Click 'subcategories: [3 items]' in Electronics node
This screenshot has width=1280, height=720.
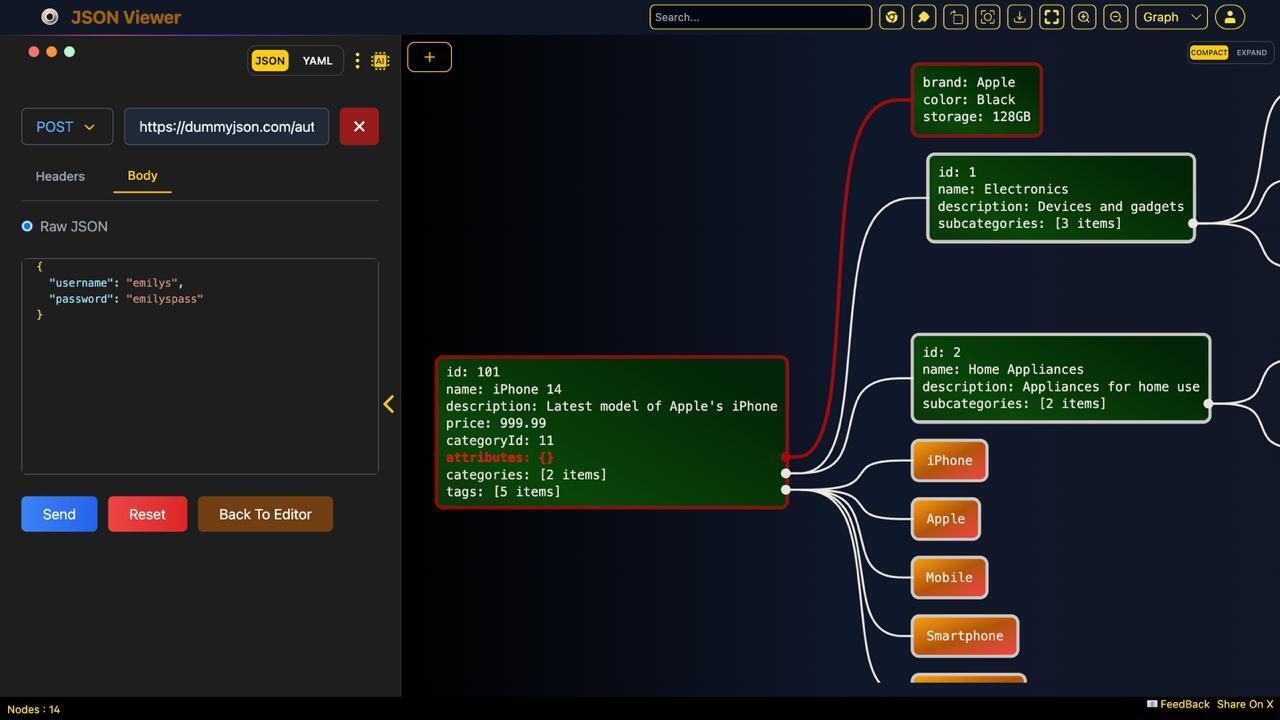[x=1029, y=224]
